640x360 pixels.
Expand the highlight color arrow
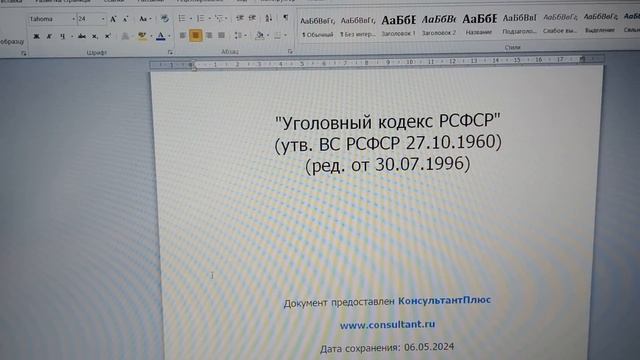(x=151, y=36)
